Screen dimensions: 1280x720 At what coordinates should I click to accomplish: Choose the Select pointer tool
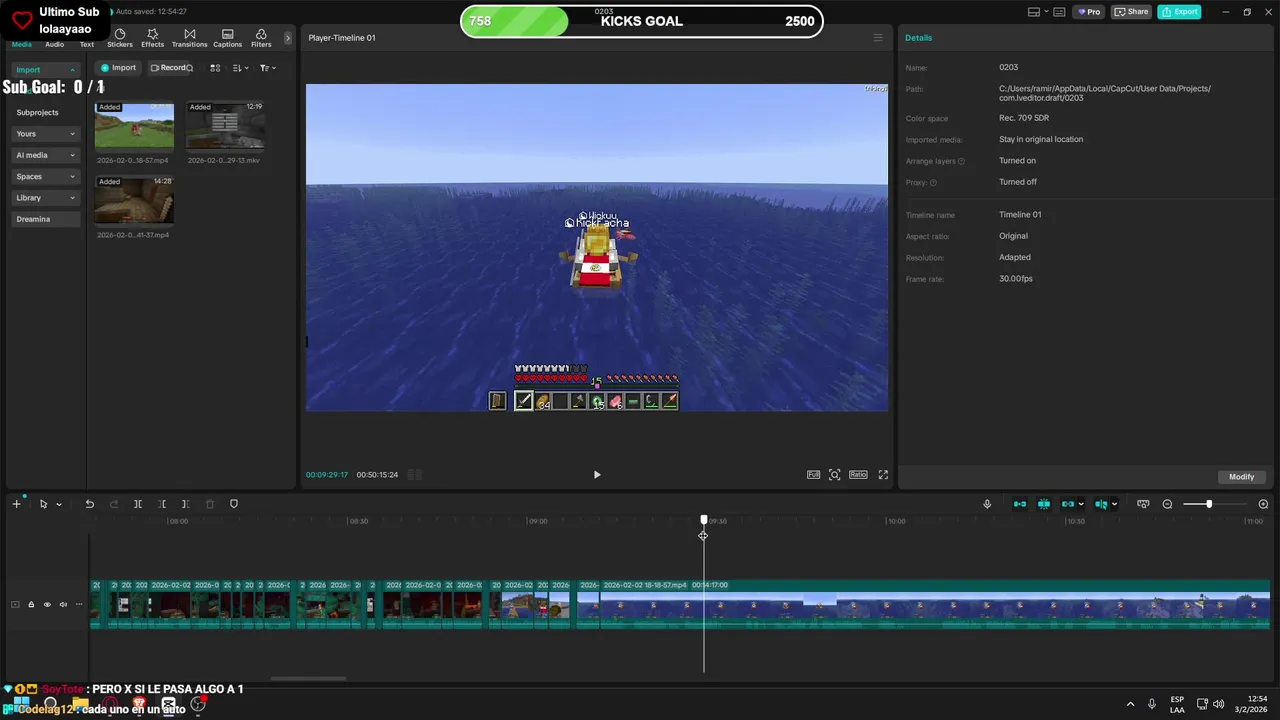43,504
